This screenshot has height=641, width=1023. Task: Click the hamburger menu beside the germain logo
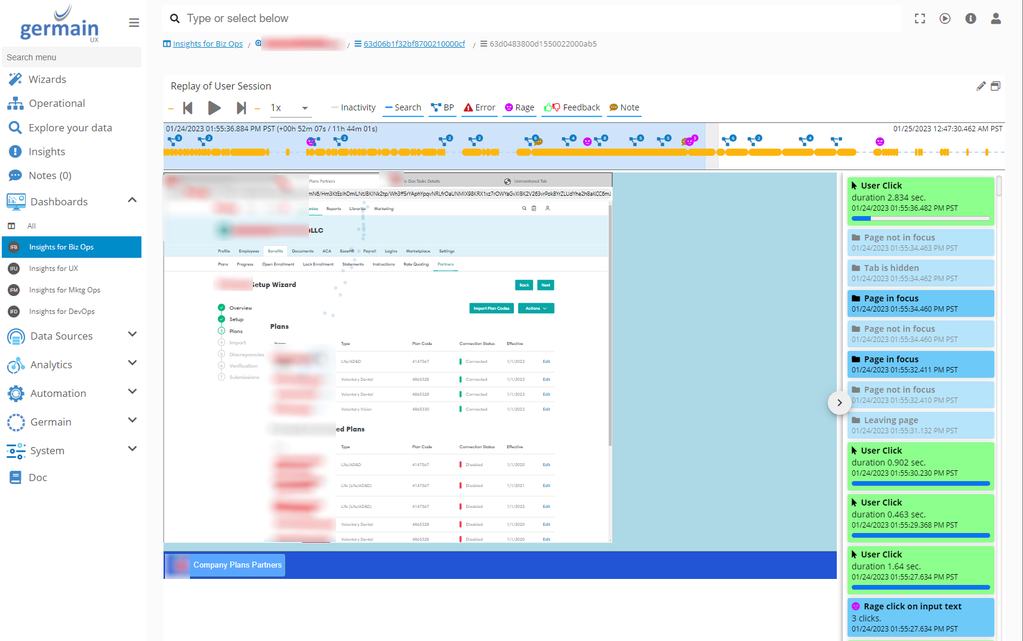tap(133, 21)
